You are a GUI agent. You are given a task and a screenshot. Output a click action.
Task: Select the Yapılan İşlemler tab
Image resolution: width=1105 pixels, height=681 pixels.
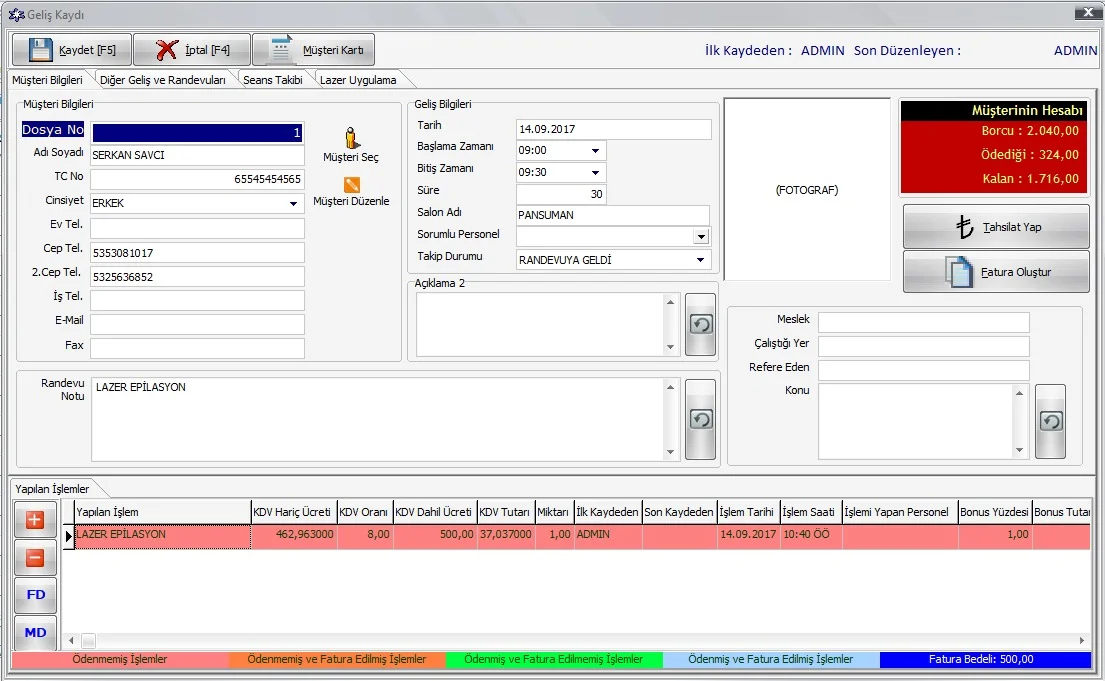pos(53,489)
